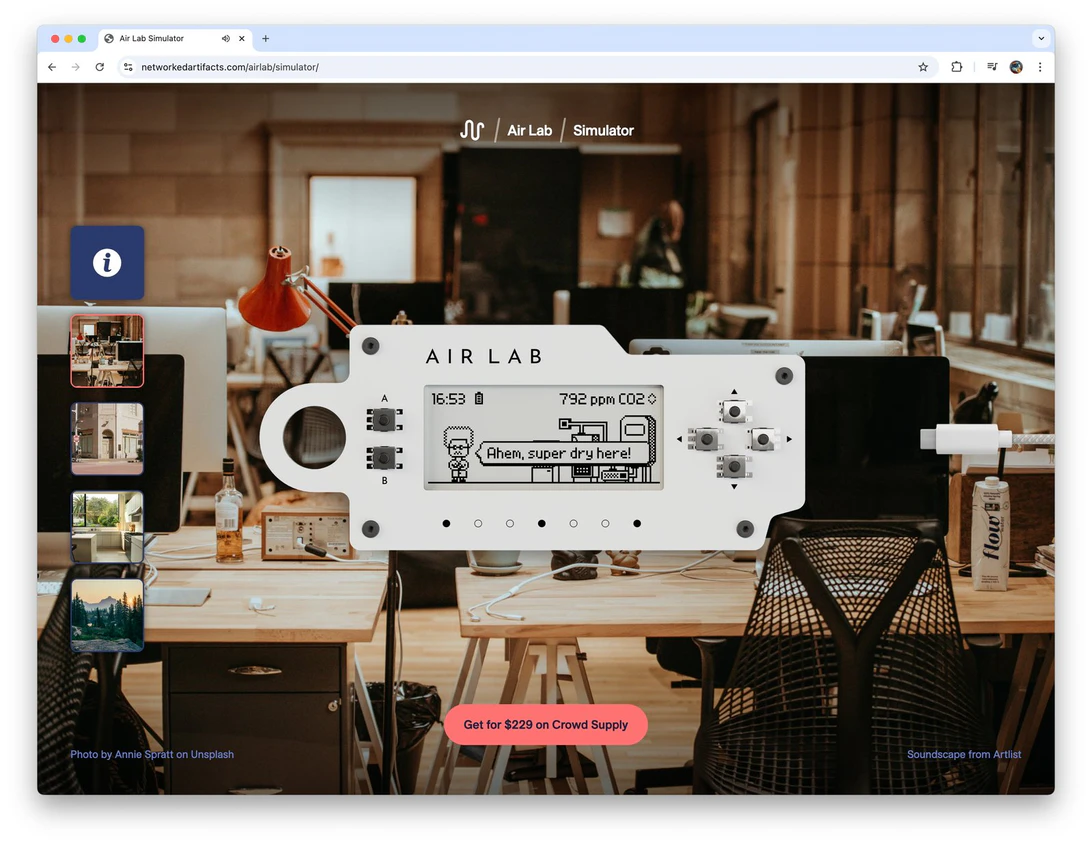Push the Air Lab button B

(x=384, y=458)
